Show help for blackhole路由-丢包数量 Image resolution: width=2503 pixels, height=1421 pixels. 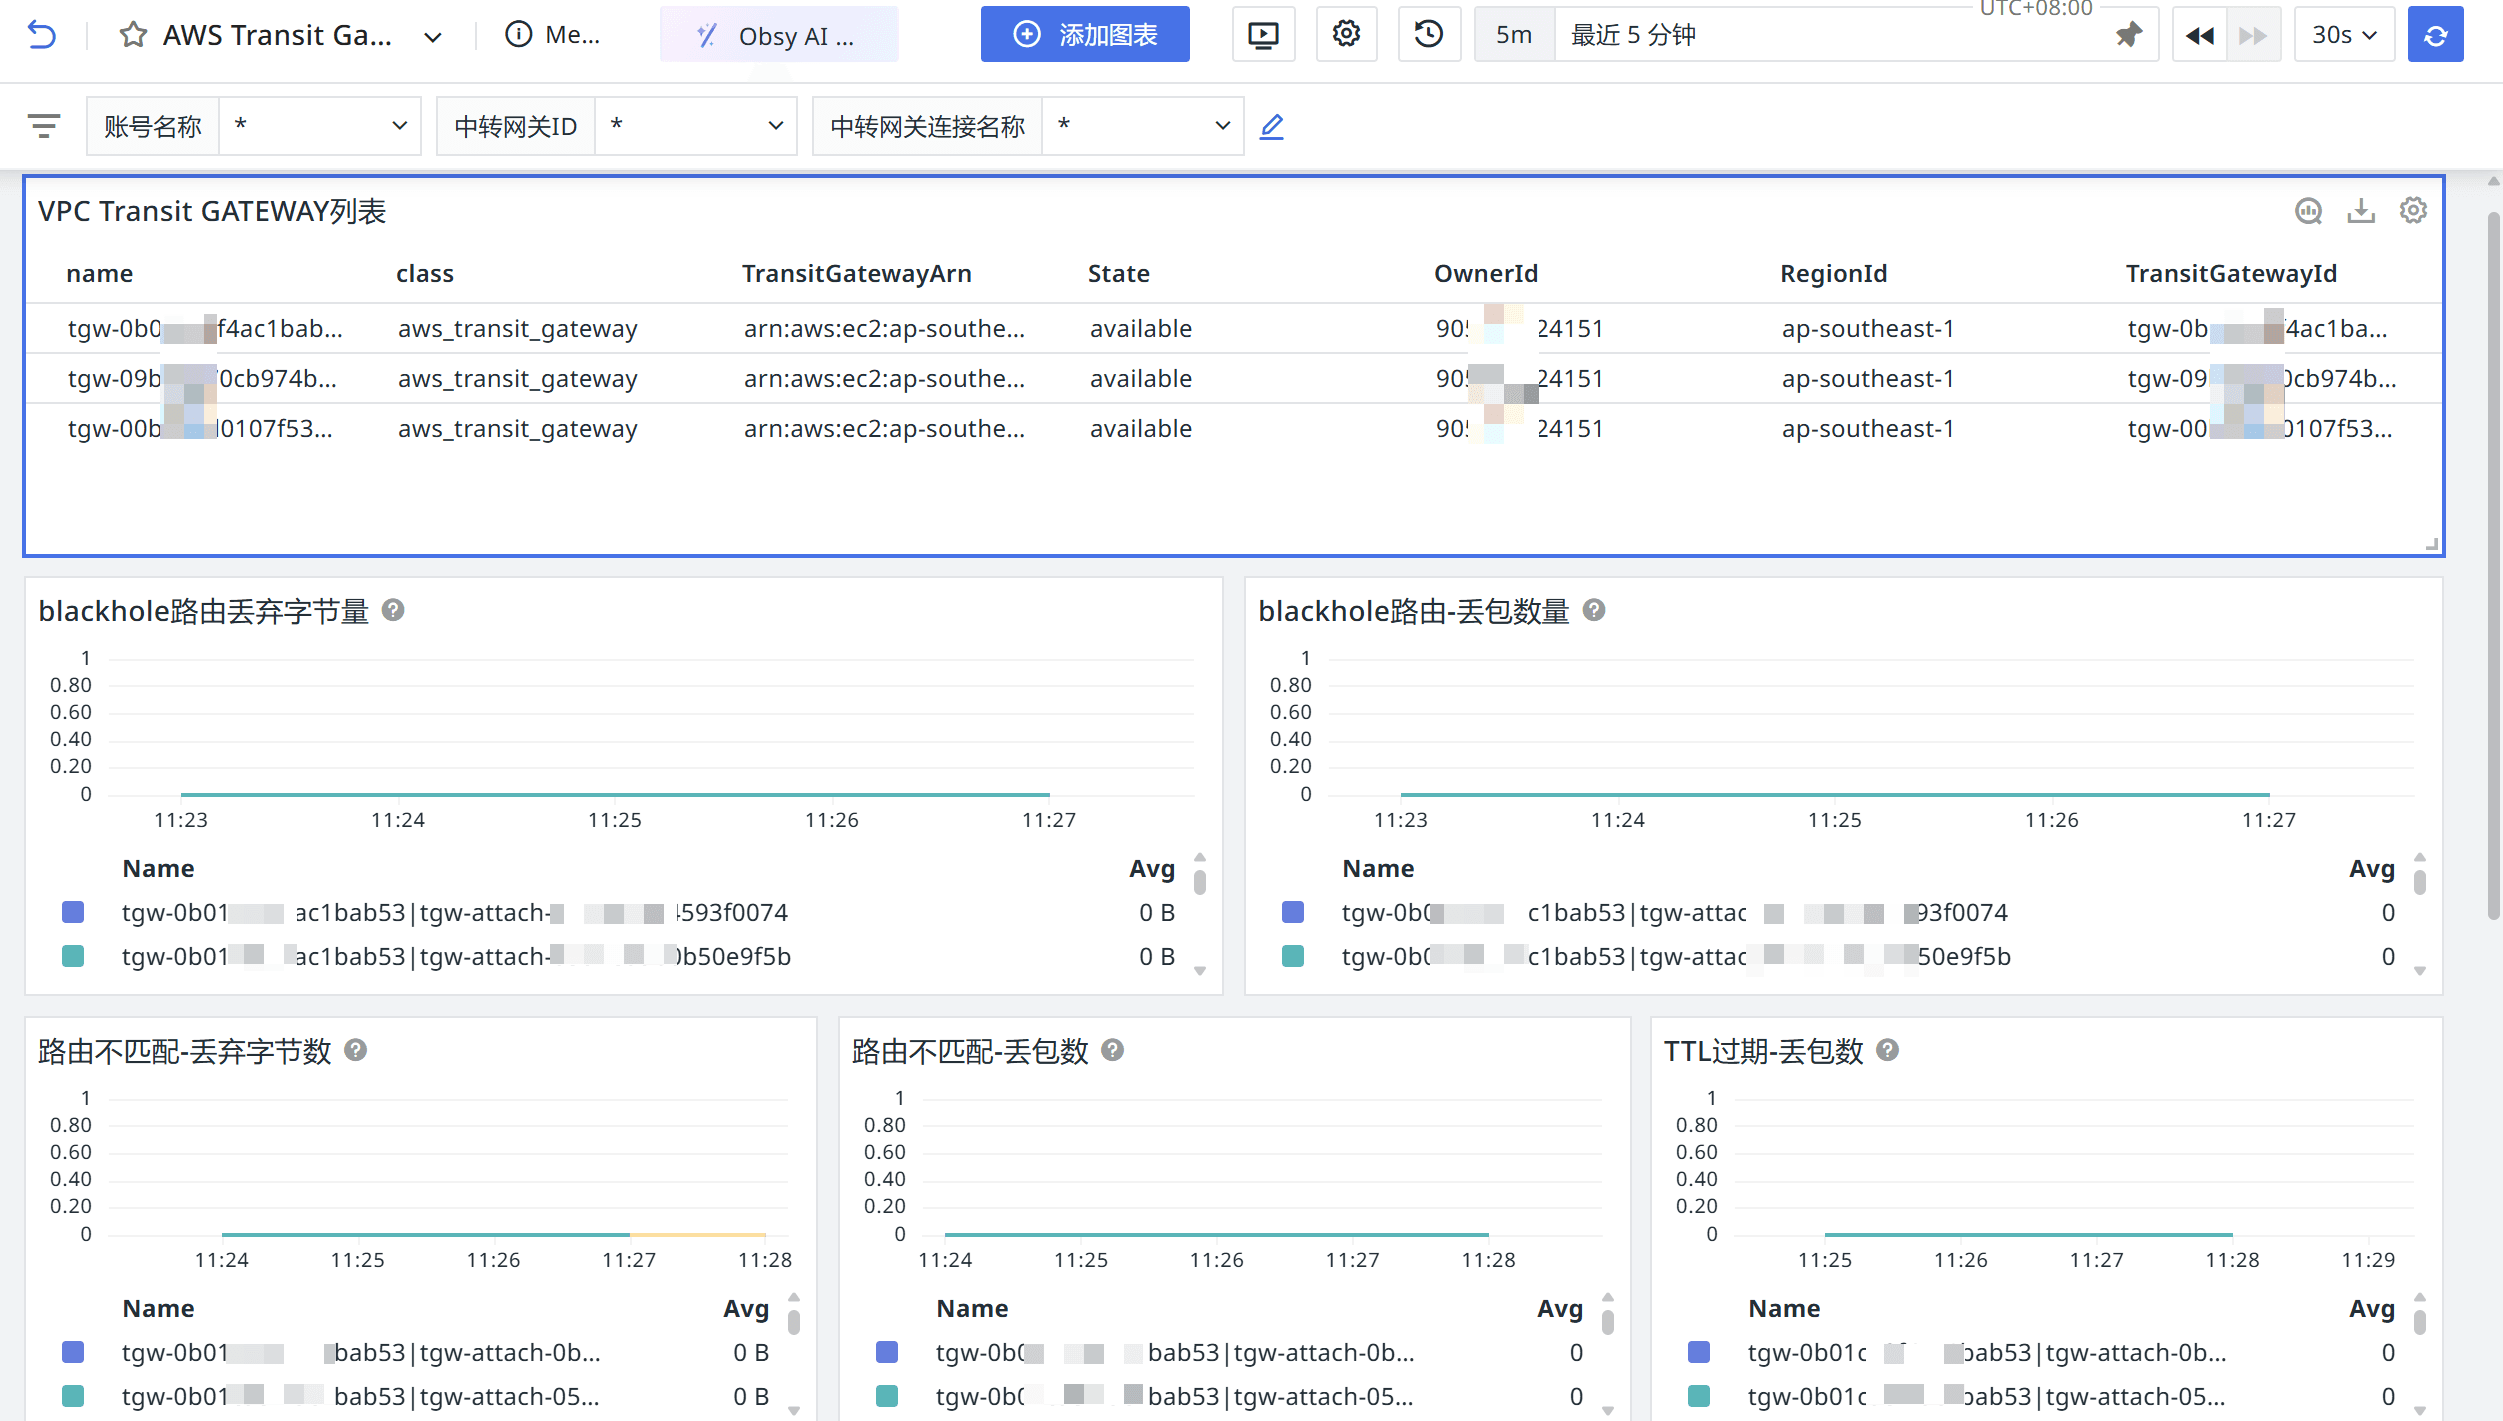tap(1594, 610)
